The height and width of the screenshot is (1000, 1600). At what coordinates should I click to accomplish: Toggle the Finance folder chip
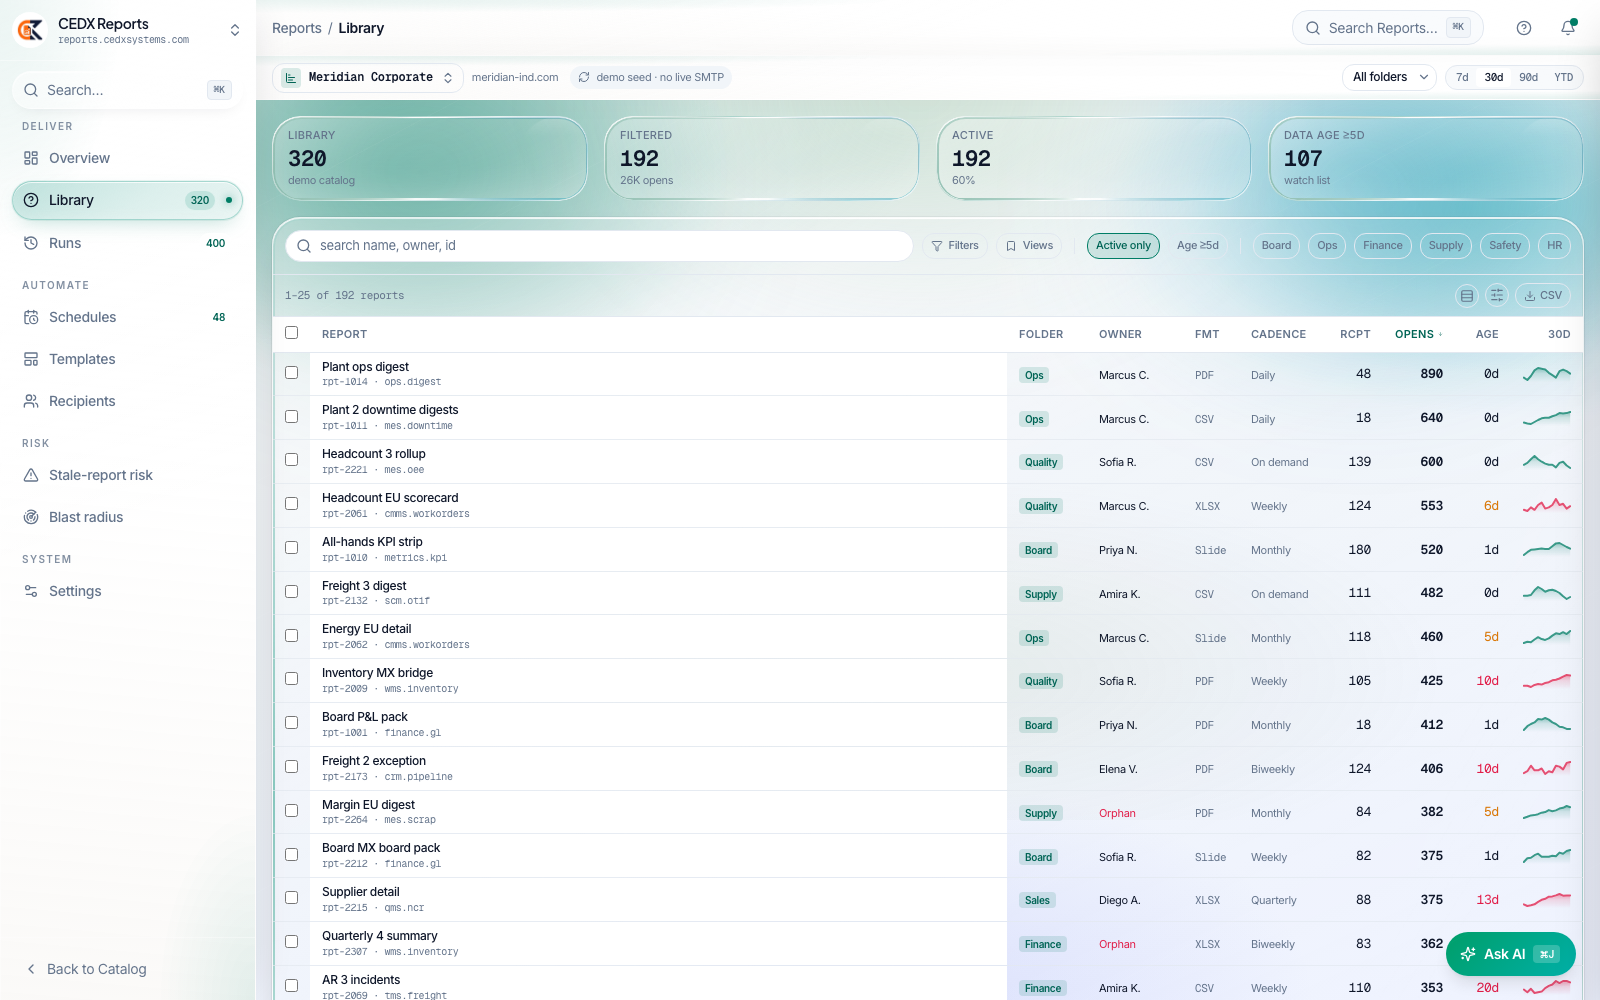[1383, 245]
